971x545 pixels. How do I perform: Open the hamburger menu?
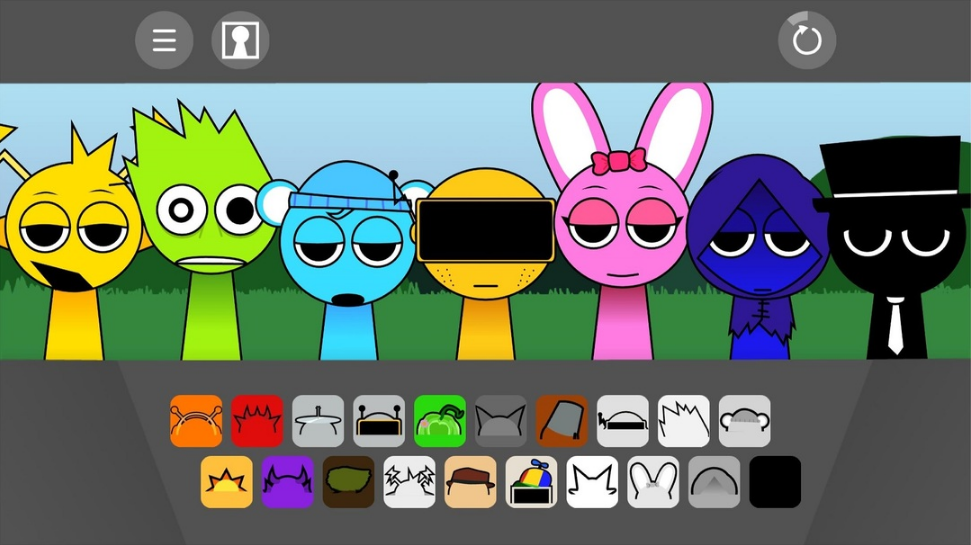(x=164, y=41)
